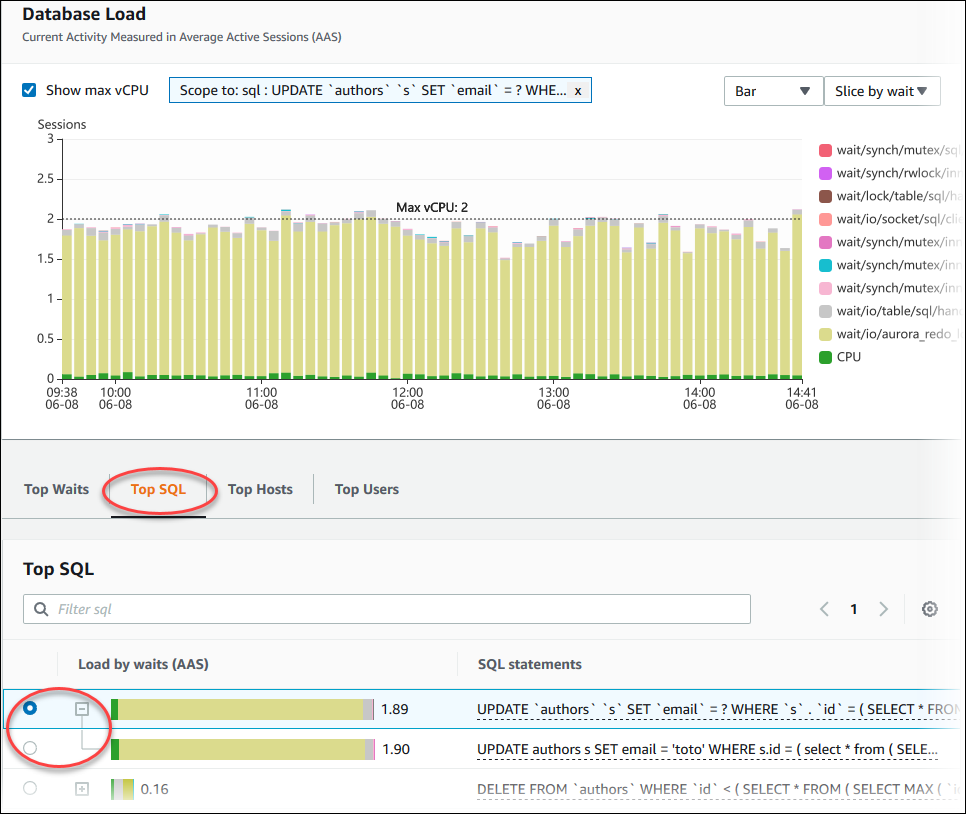Click the previous page chevron

click(824, 608)
